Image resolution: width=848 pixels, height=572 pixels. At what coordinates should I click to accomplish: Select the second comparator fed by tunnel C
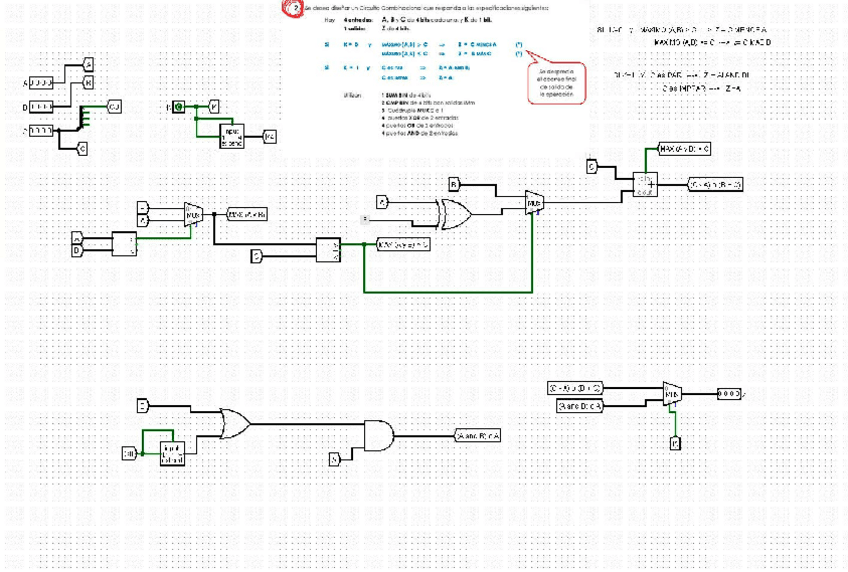coord(328,250)
